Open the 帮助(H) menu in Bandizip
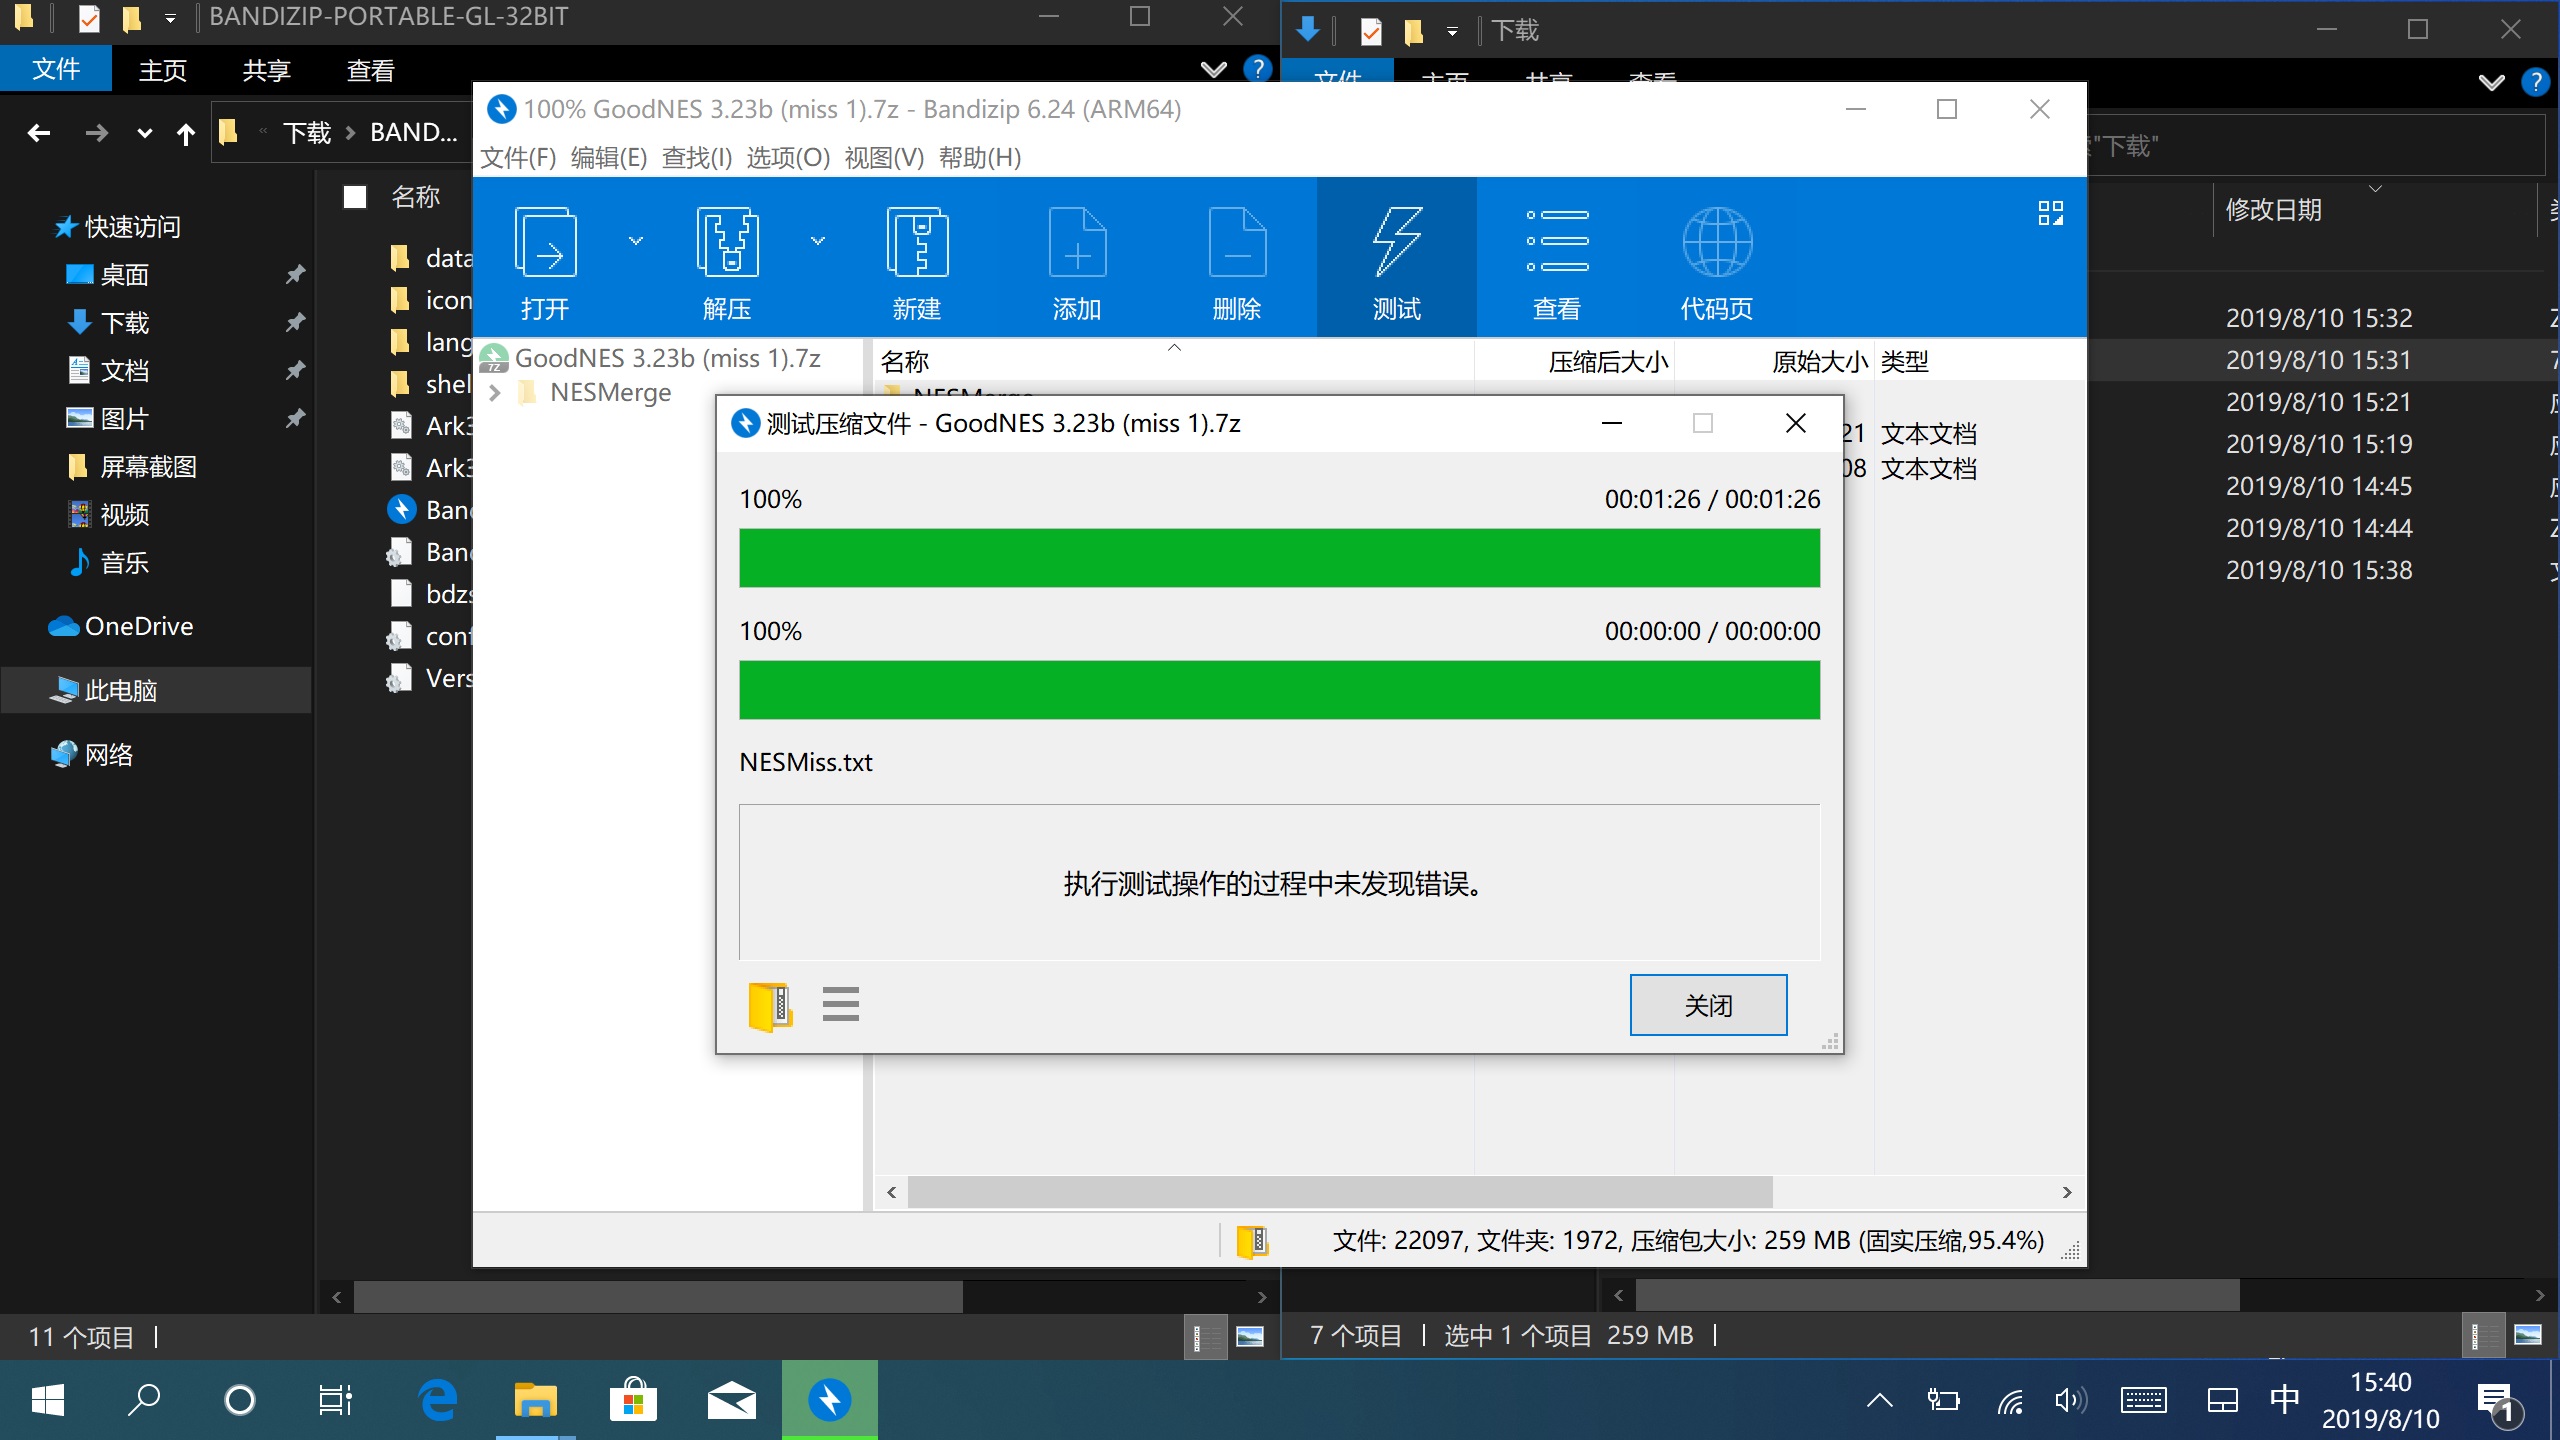This screenshot has height=1440, width=2560. [x=980, y=158]
